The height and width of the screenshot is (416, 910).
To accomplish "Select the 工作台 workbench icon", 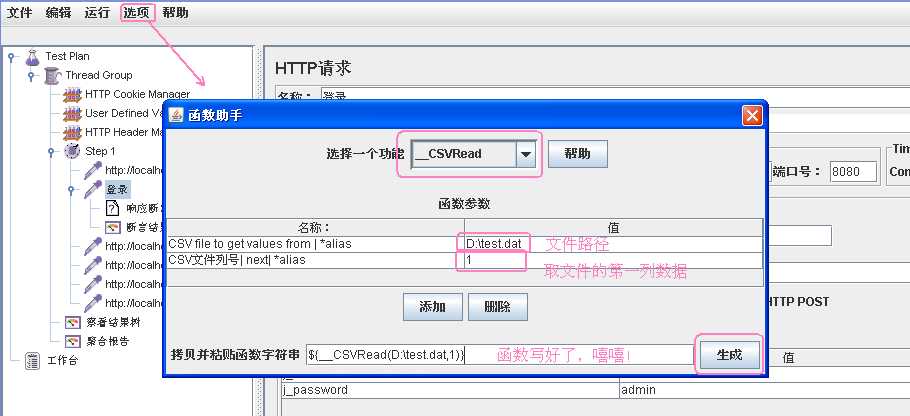I will tap(33, 361).
